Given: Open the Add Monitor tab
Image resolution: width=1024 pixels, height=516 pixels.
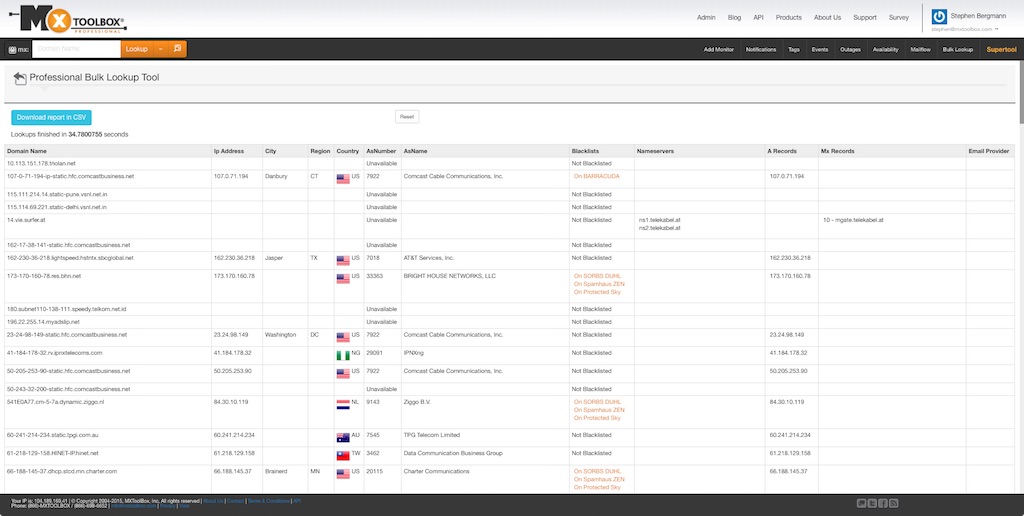Looking at the screenshot, I should (718, 50).
